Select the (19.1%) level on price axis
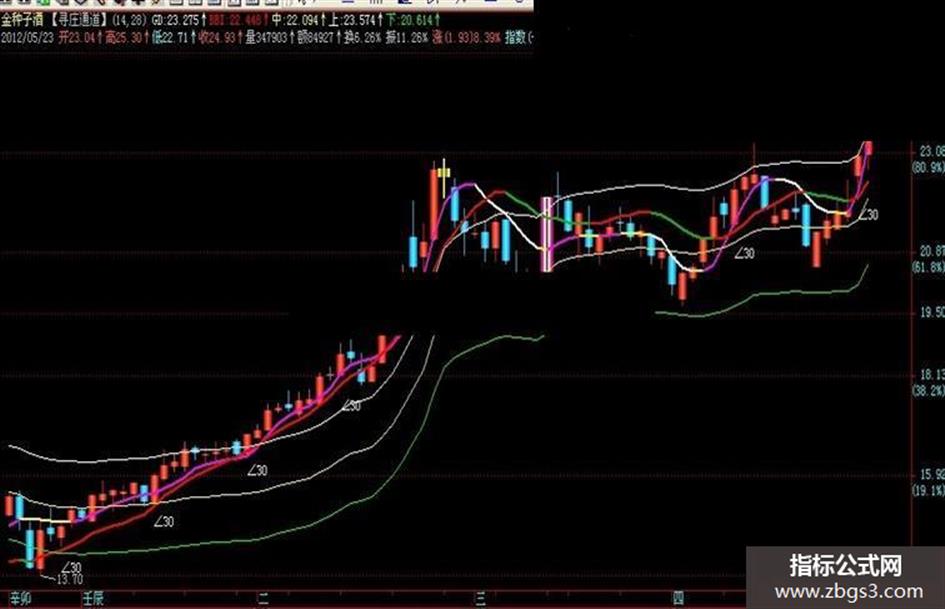Screen dimensions: 945x609 [929, 491]
